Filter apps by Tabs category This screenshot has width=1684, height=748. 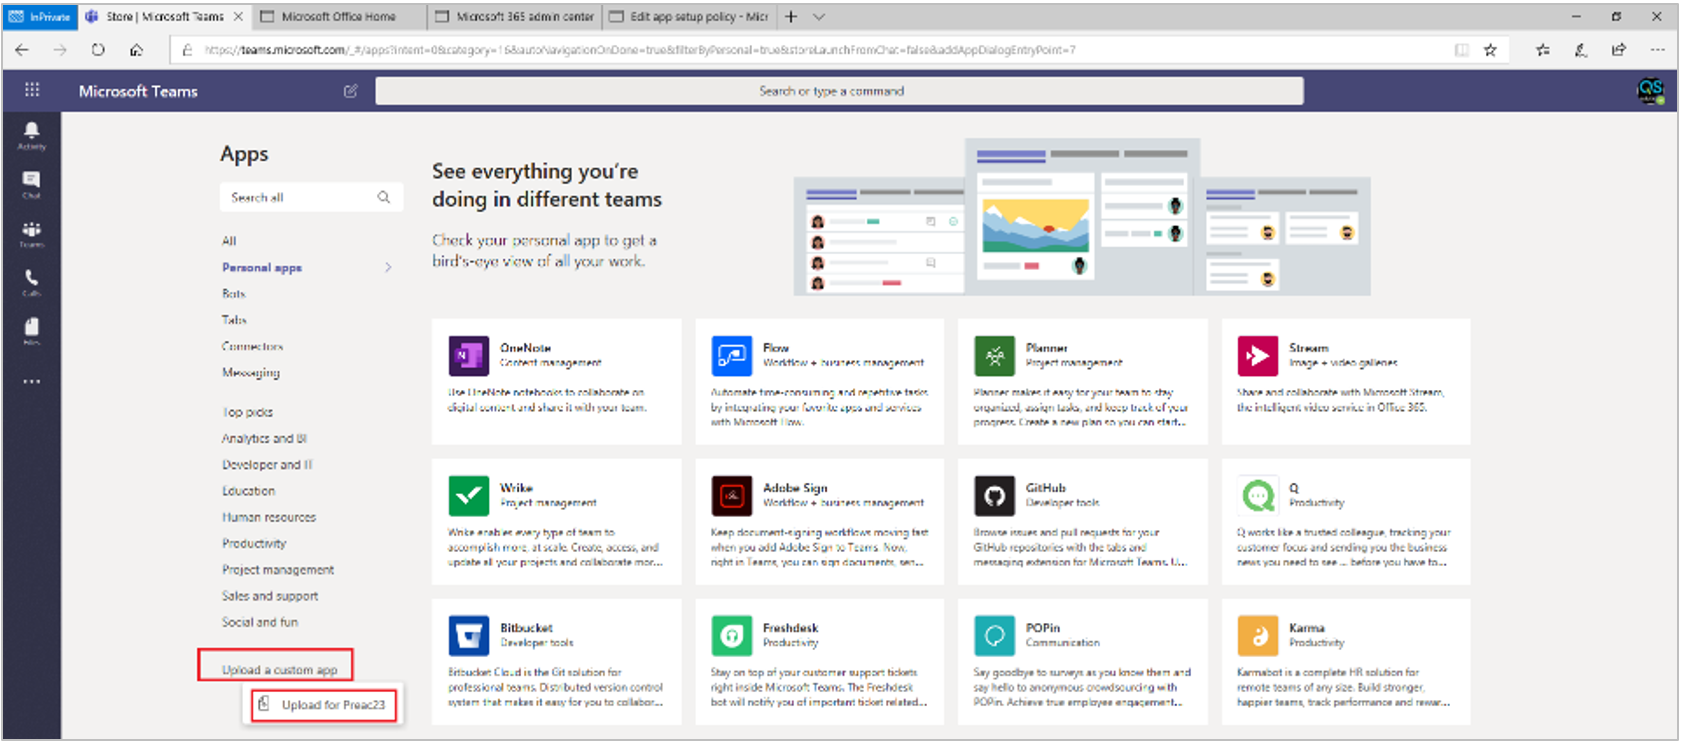click(x=234, y=320)
